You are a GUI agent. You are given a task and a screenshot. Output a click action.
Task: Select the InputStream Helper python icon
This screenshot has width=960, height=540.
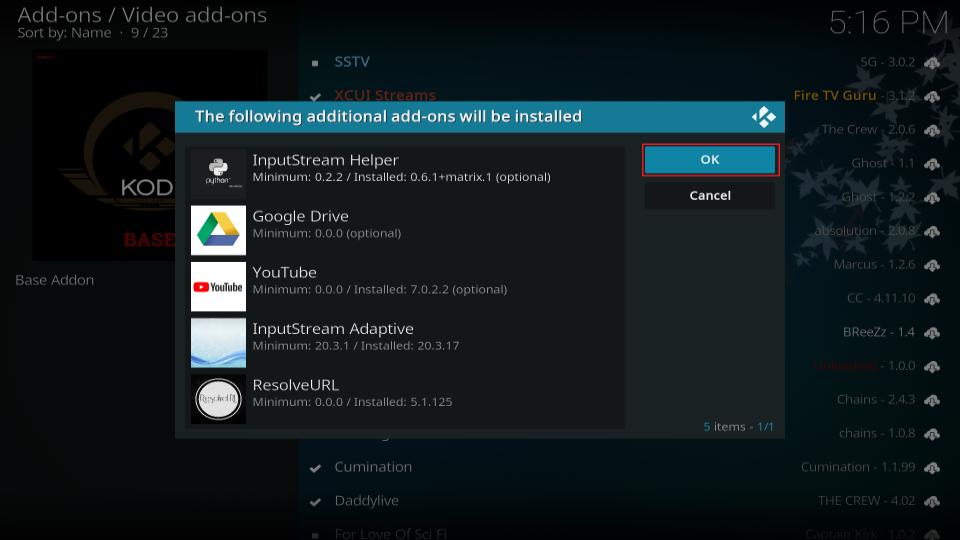click(x=218, y=174)
